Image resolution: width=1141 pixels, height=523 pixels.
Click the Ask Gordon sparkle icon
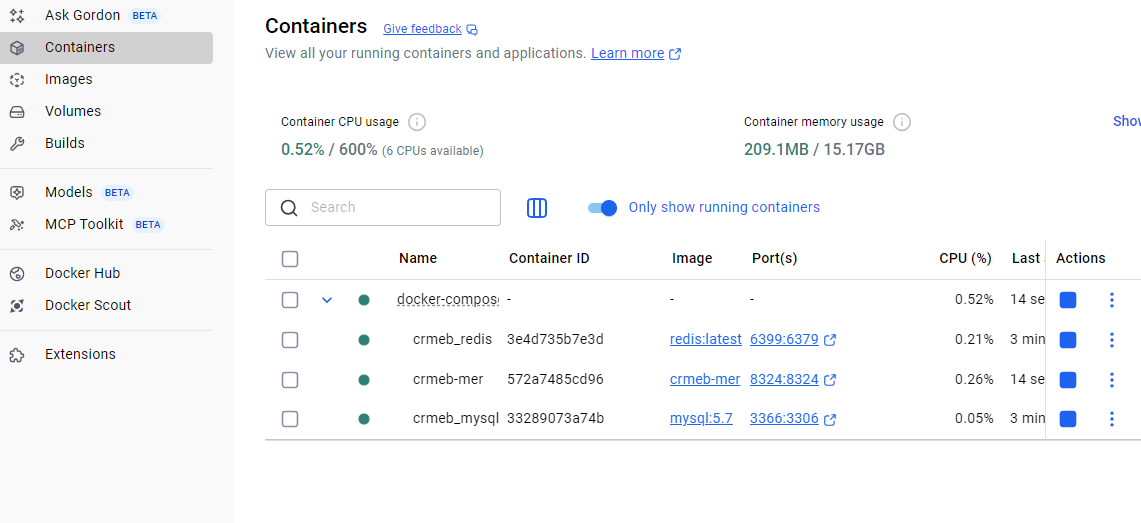17,15
